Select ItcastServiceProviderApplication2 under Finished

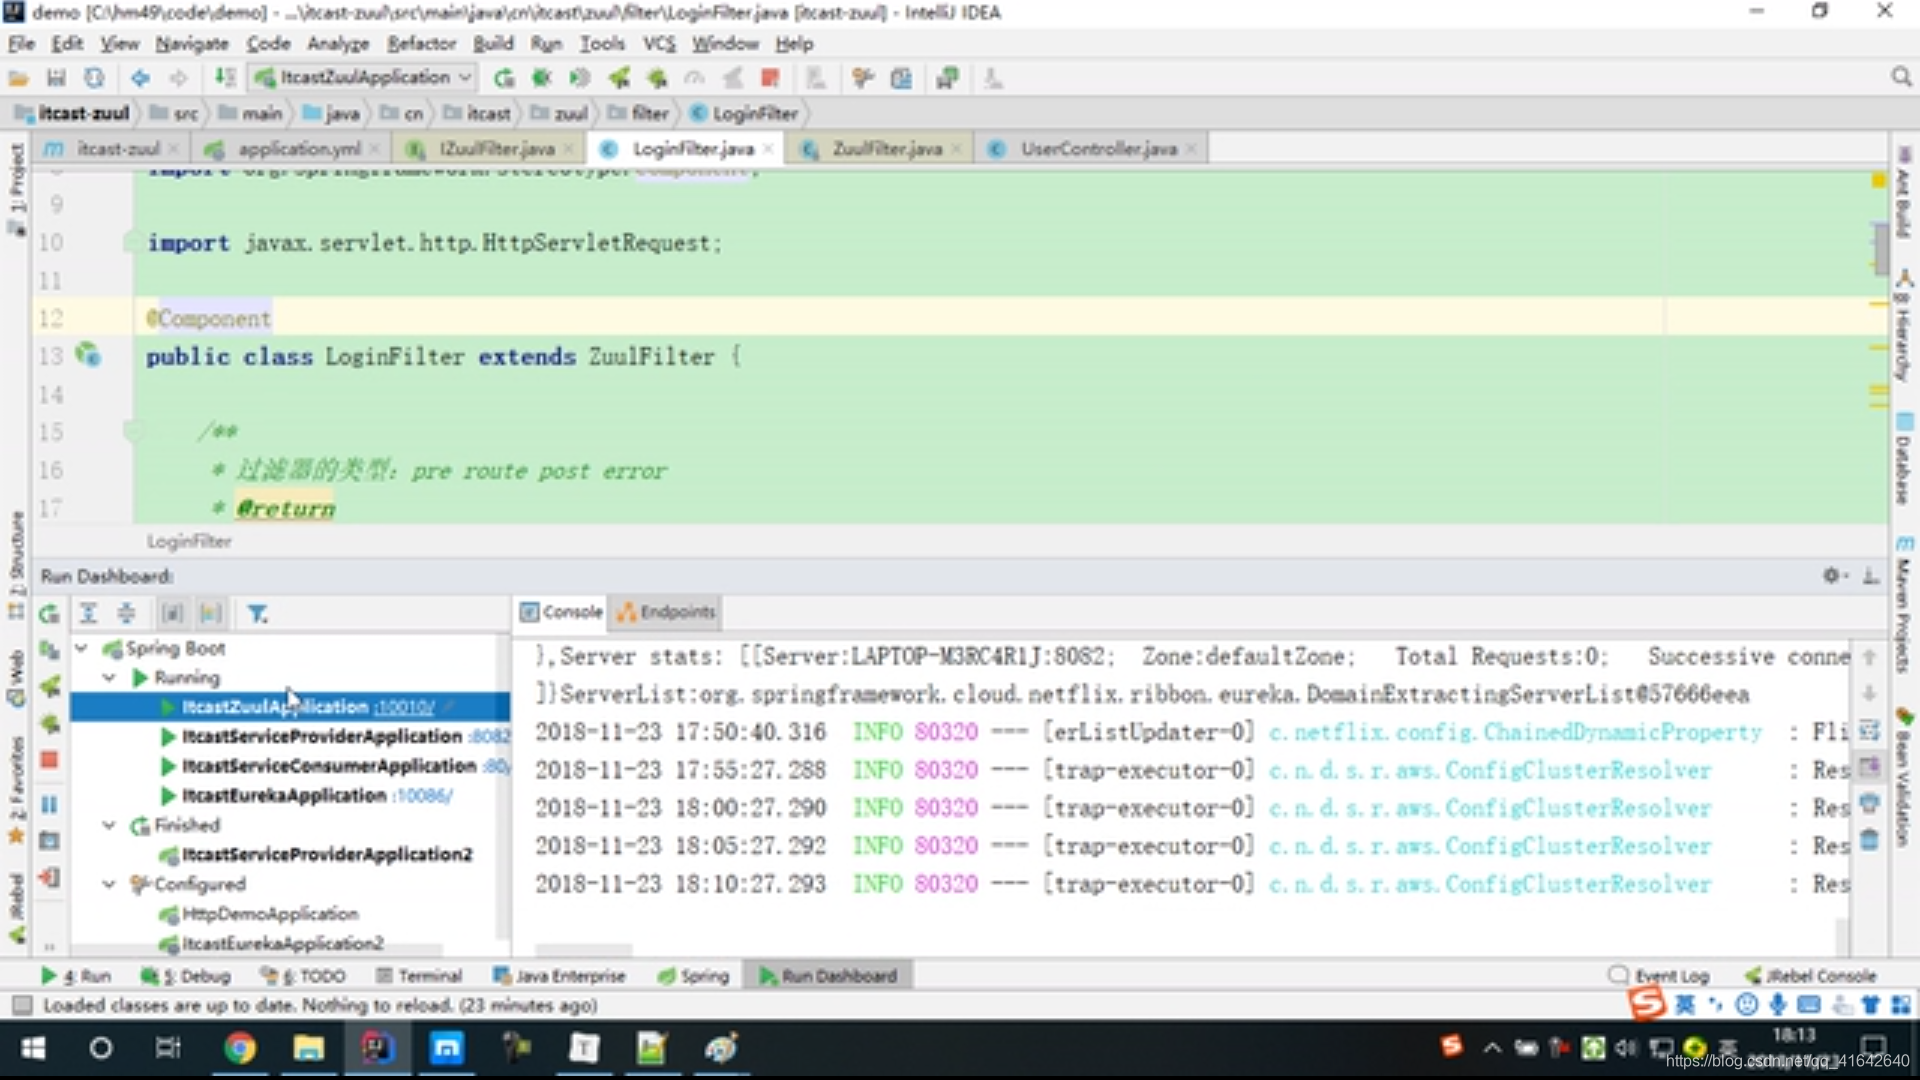326,855
